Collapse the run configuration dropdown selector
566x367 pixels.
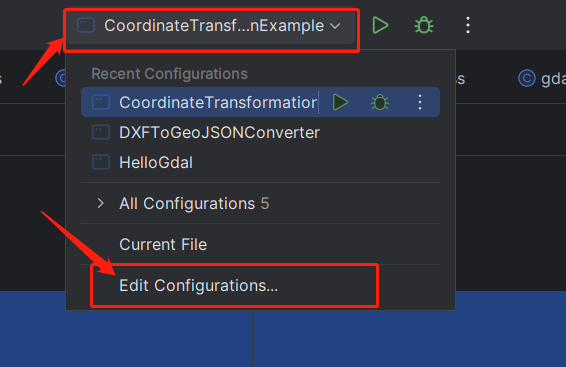coord(211,26)
